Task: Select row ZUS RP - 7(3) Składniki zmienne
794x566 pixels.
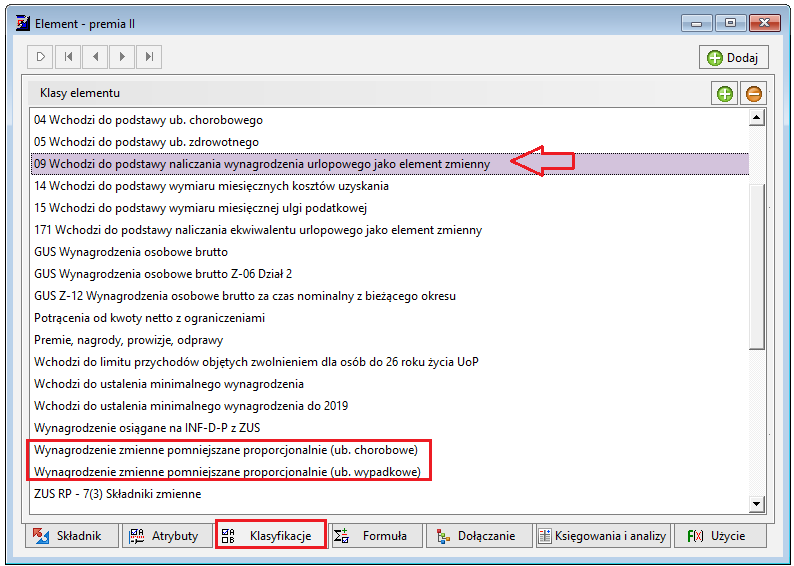Action: tap(389, 494)
